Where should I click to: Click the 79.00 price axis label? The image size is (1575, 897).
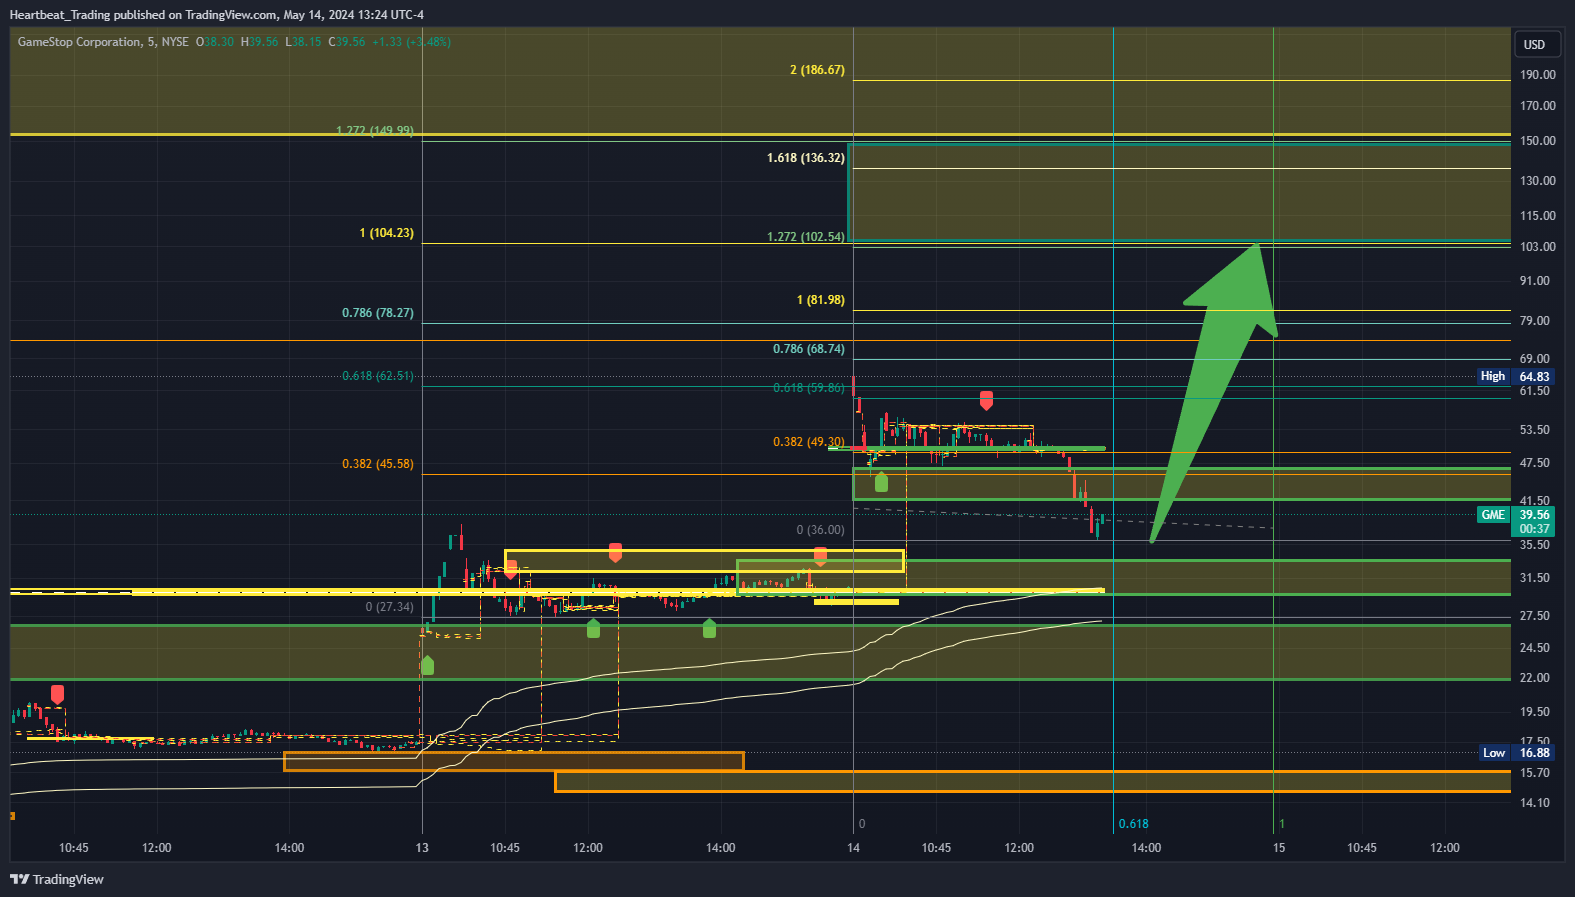(1534, 321)
